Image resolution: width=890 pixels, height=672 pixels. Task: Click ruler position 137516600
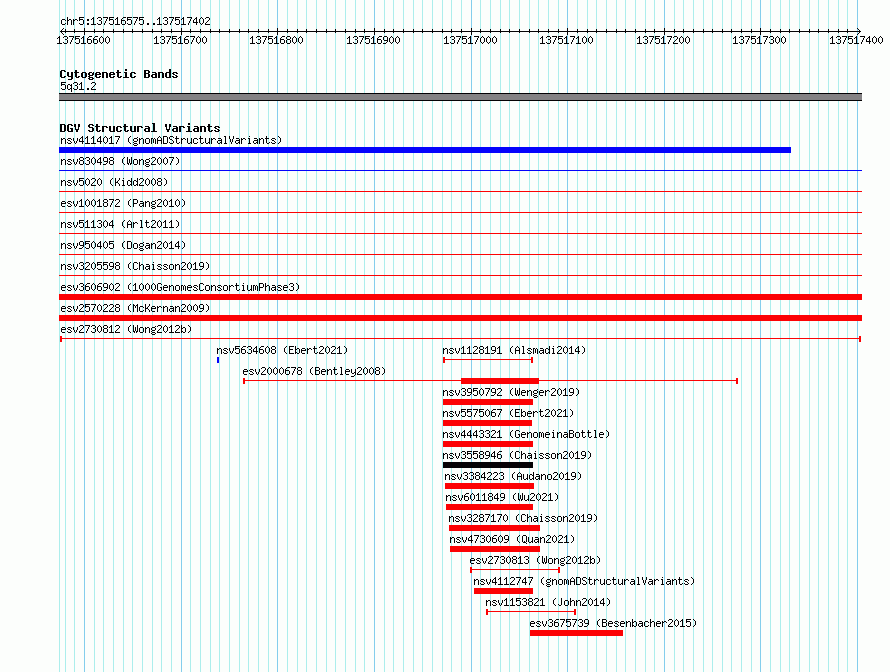click(x=83, y=40)
